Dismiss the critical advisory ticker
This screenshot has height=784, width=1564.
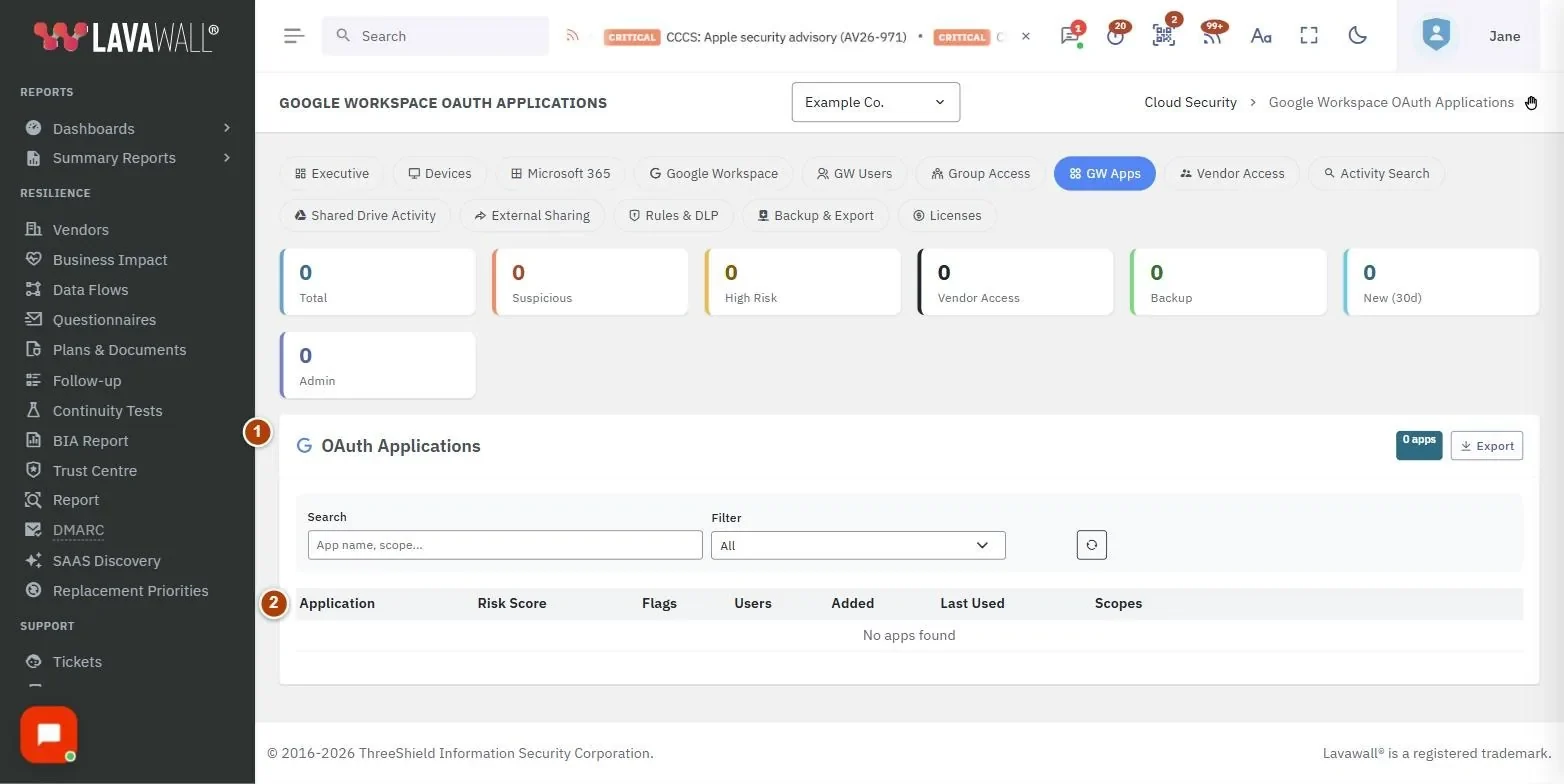(1025, 36)
